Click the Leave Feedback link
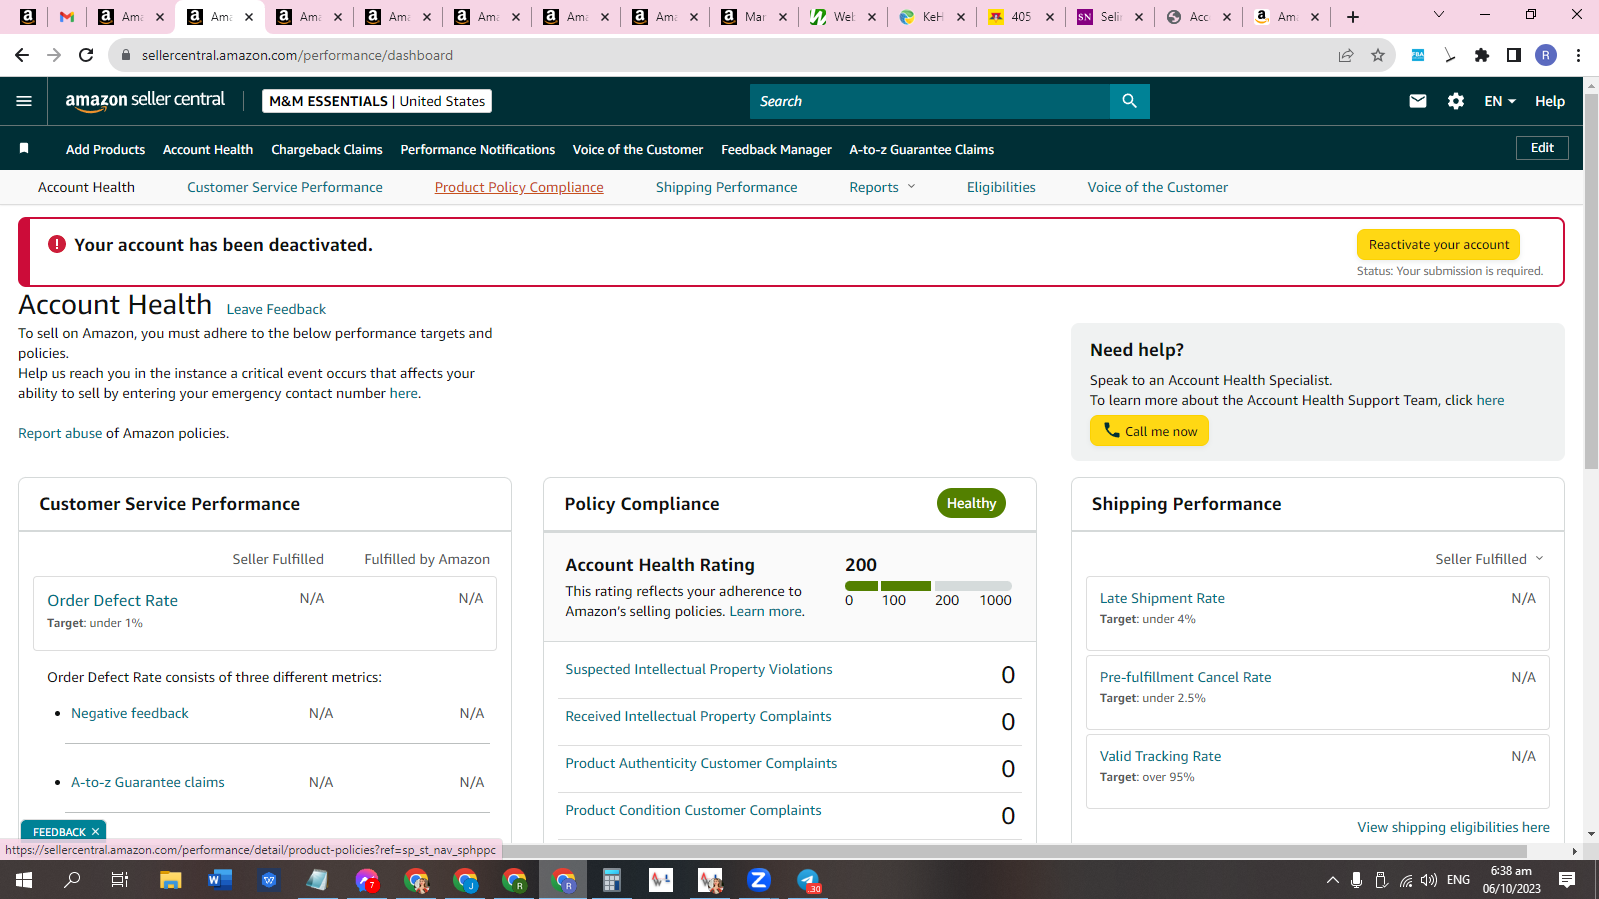 point(276,309)
